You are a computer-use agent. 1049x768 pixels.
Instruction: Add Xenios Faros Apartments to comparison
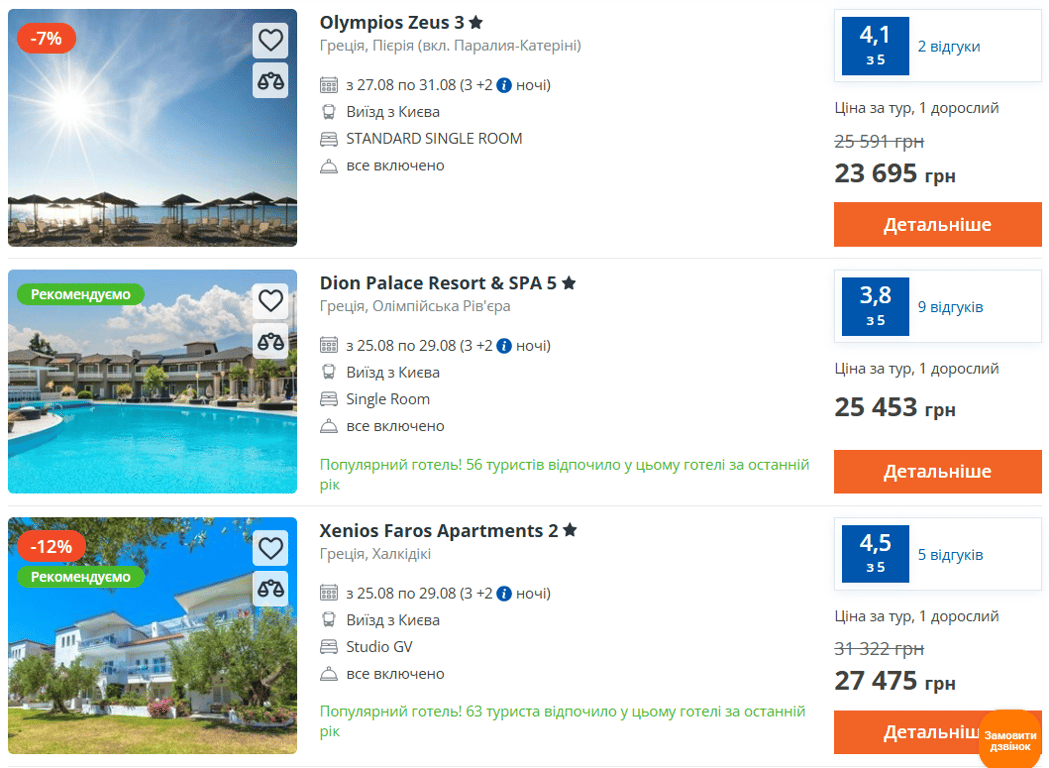[270, 589]
